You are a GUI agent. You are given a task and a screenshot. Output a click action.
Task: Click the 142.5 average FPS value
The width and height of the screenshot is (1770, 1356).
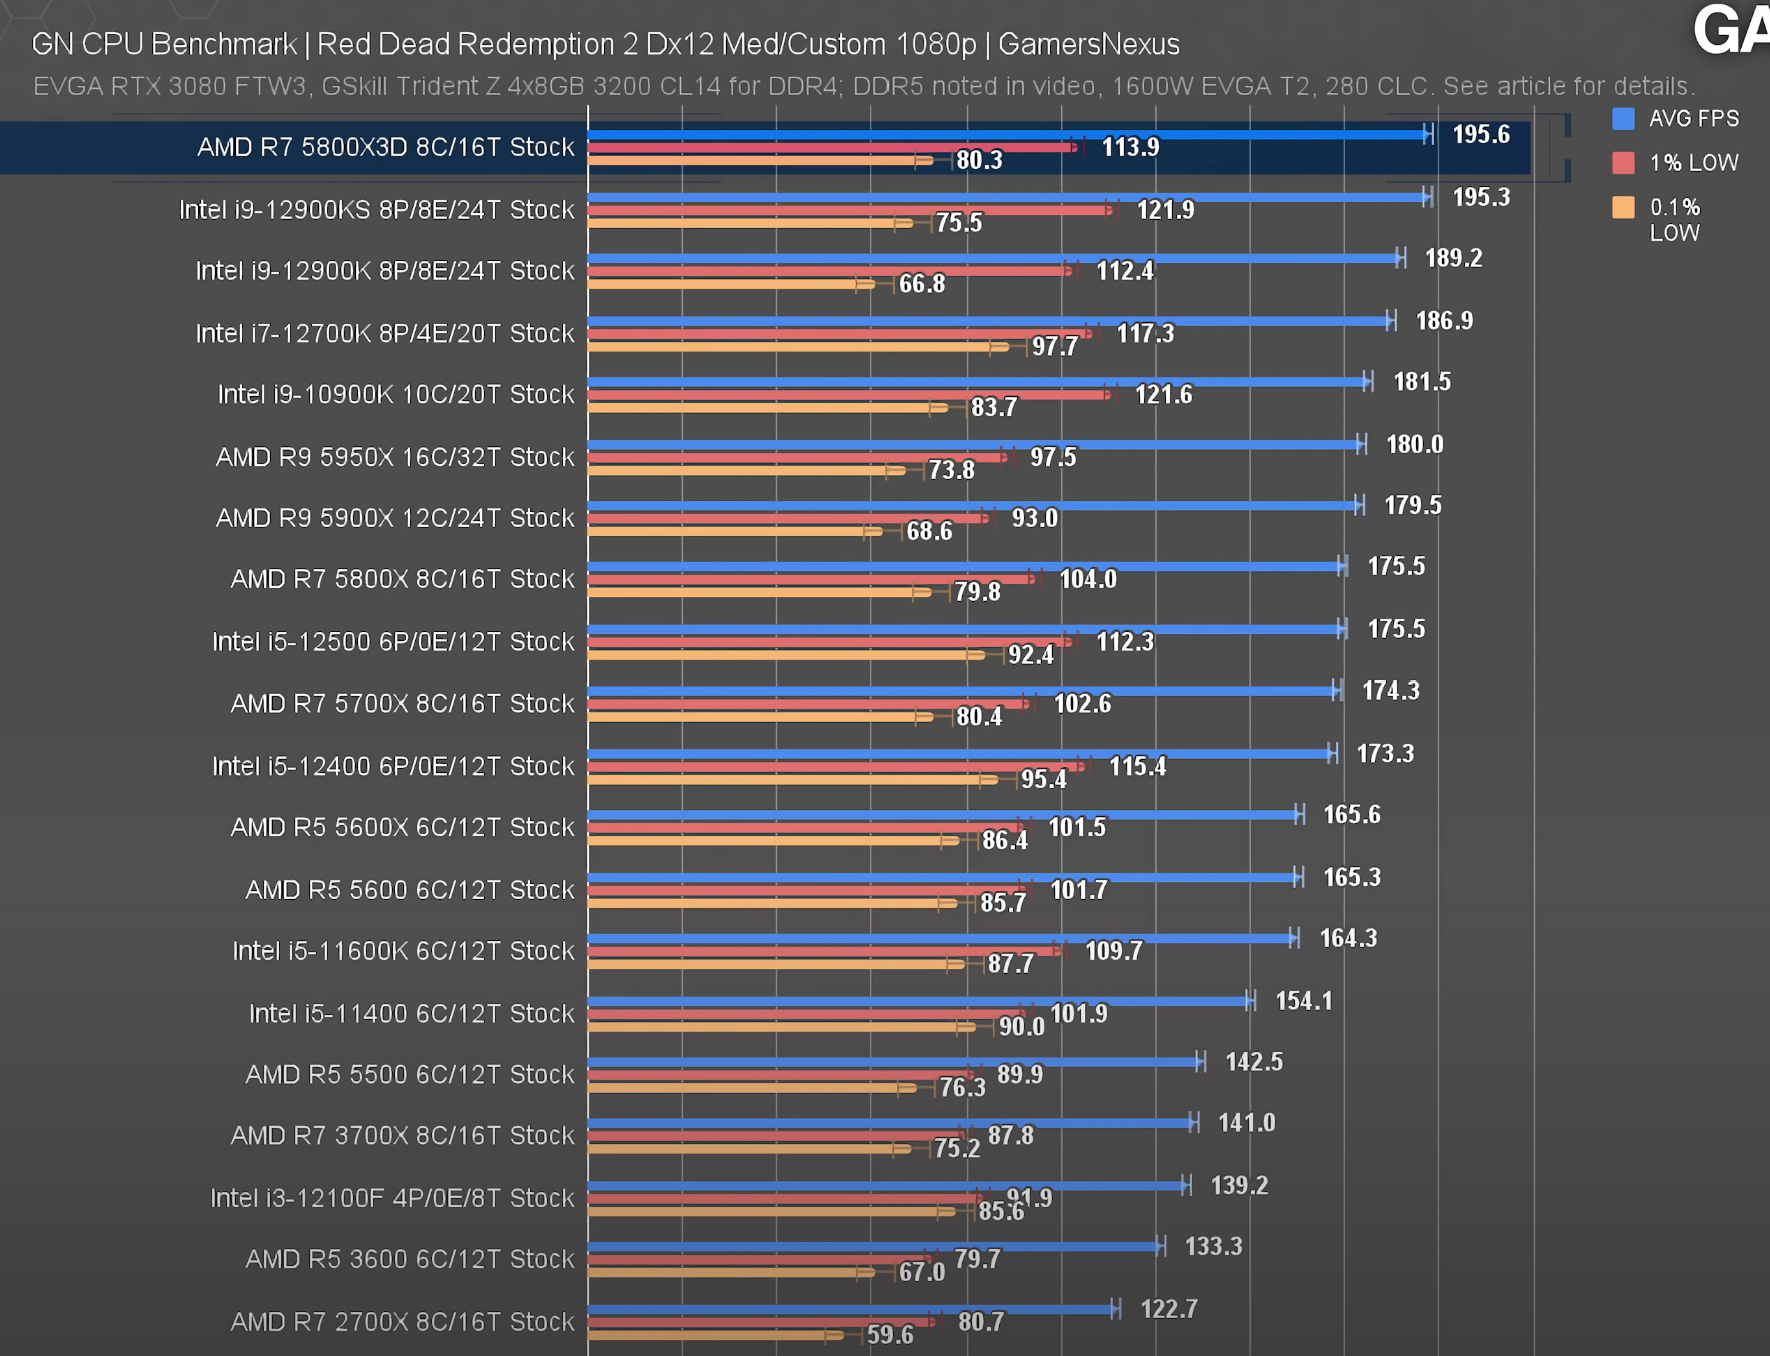(1254, 1062)
